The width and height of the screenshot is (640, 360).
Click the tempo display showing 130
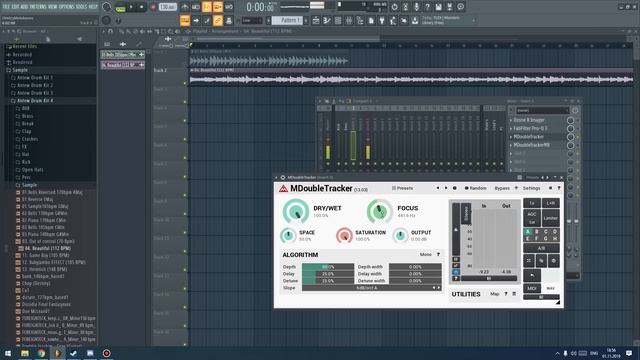pos(167,7)
